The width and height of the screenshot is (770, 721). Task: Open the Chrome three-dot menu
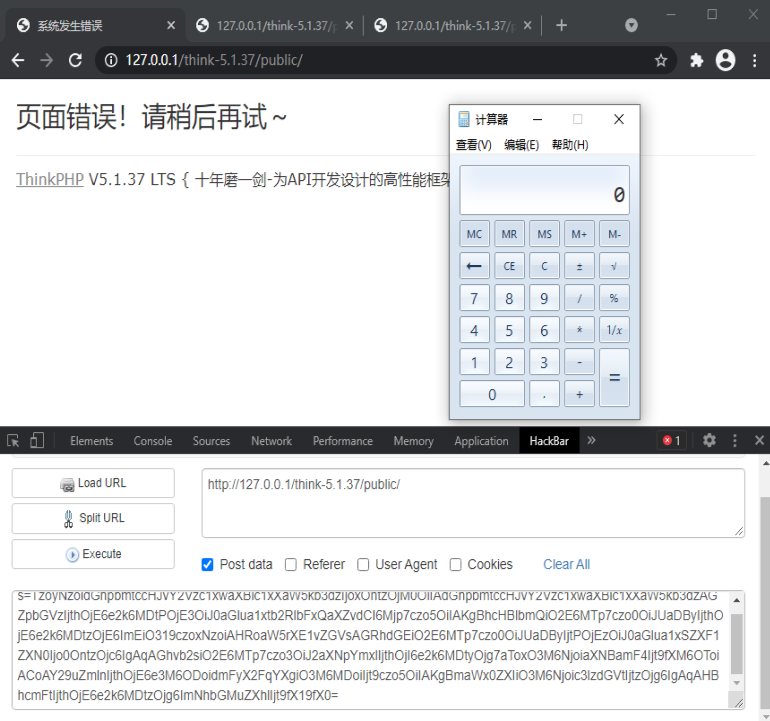tap(754, 60)
